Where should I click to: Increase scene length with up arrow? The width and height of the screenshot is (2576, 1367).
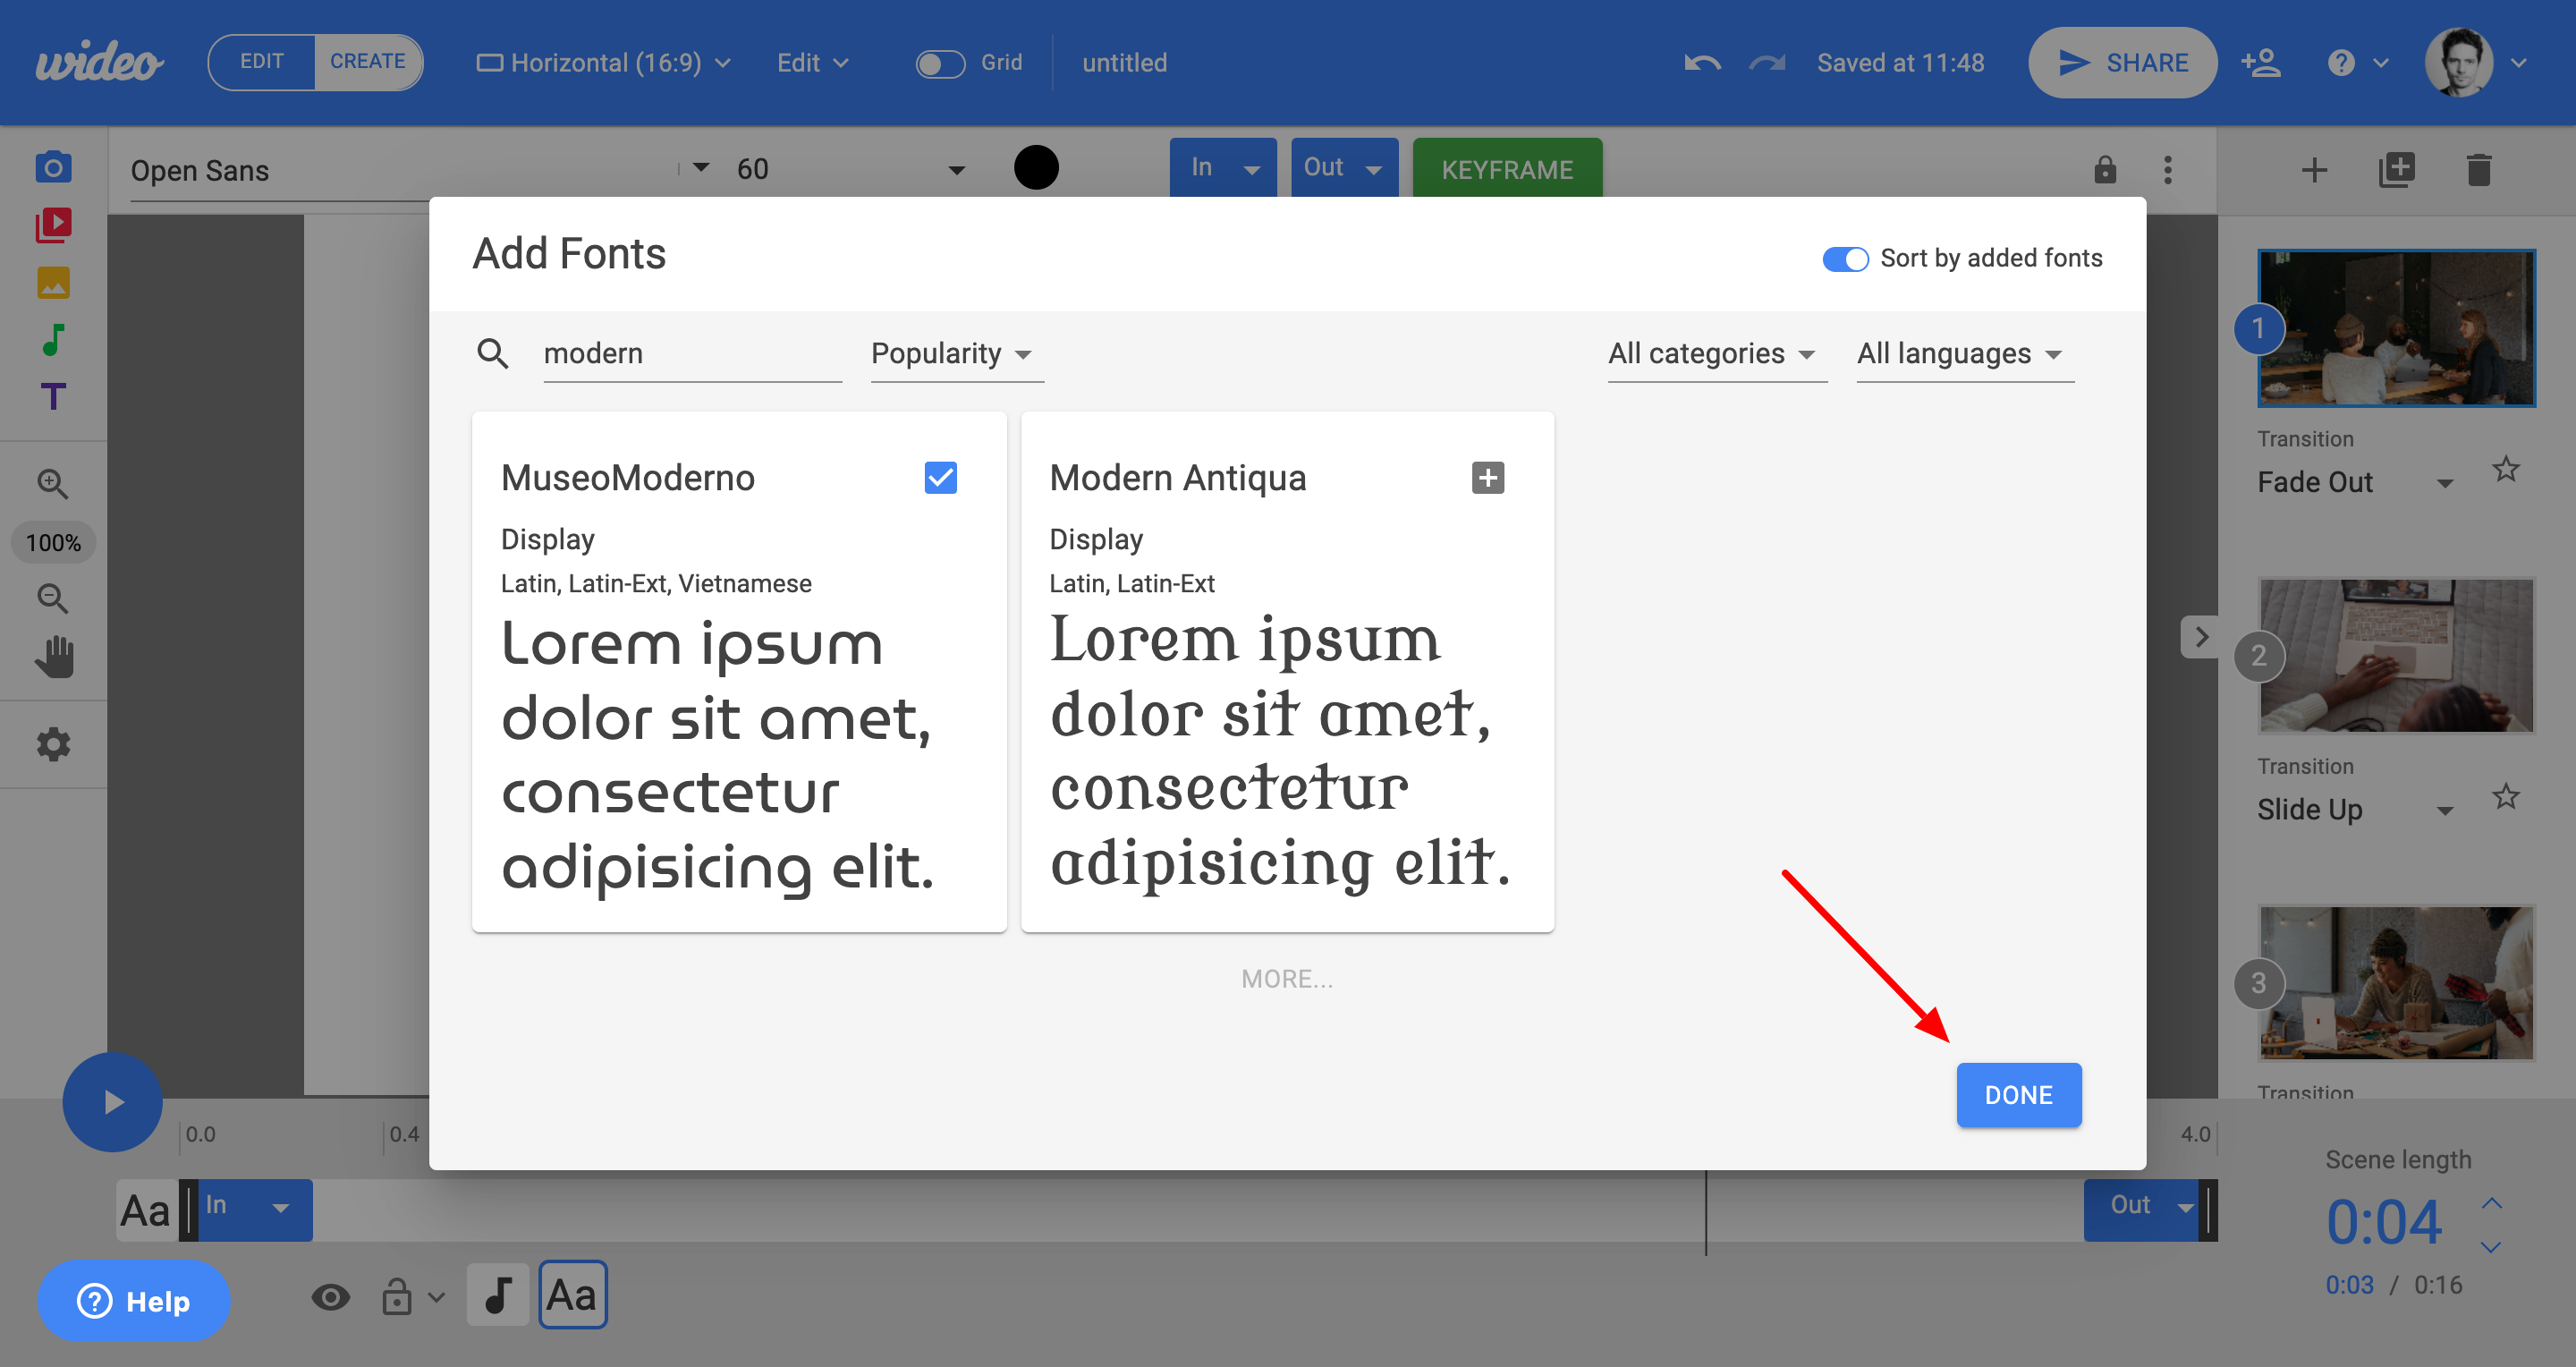point(2491,1202)
